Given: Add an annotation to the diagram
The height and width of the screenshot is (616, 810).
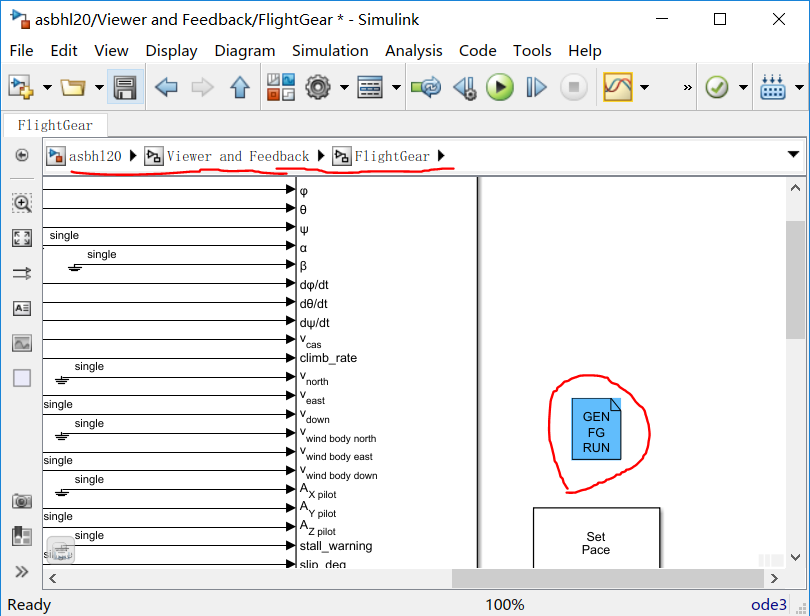Looking at the screenshot, I should pos(23,308).
